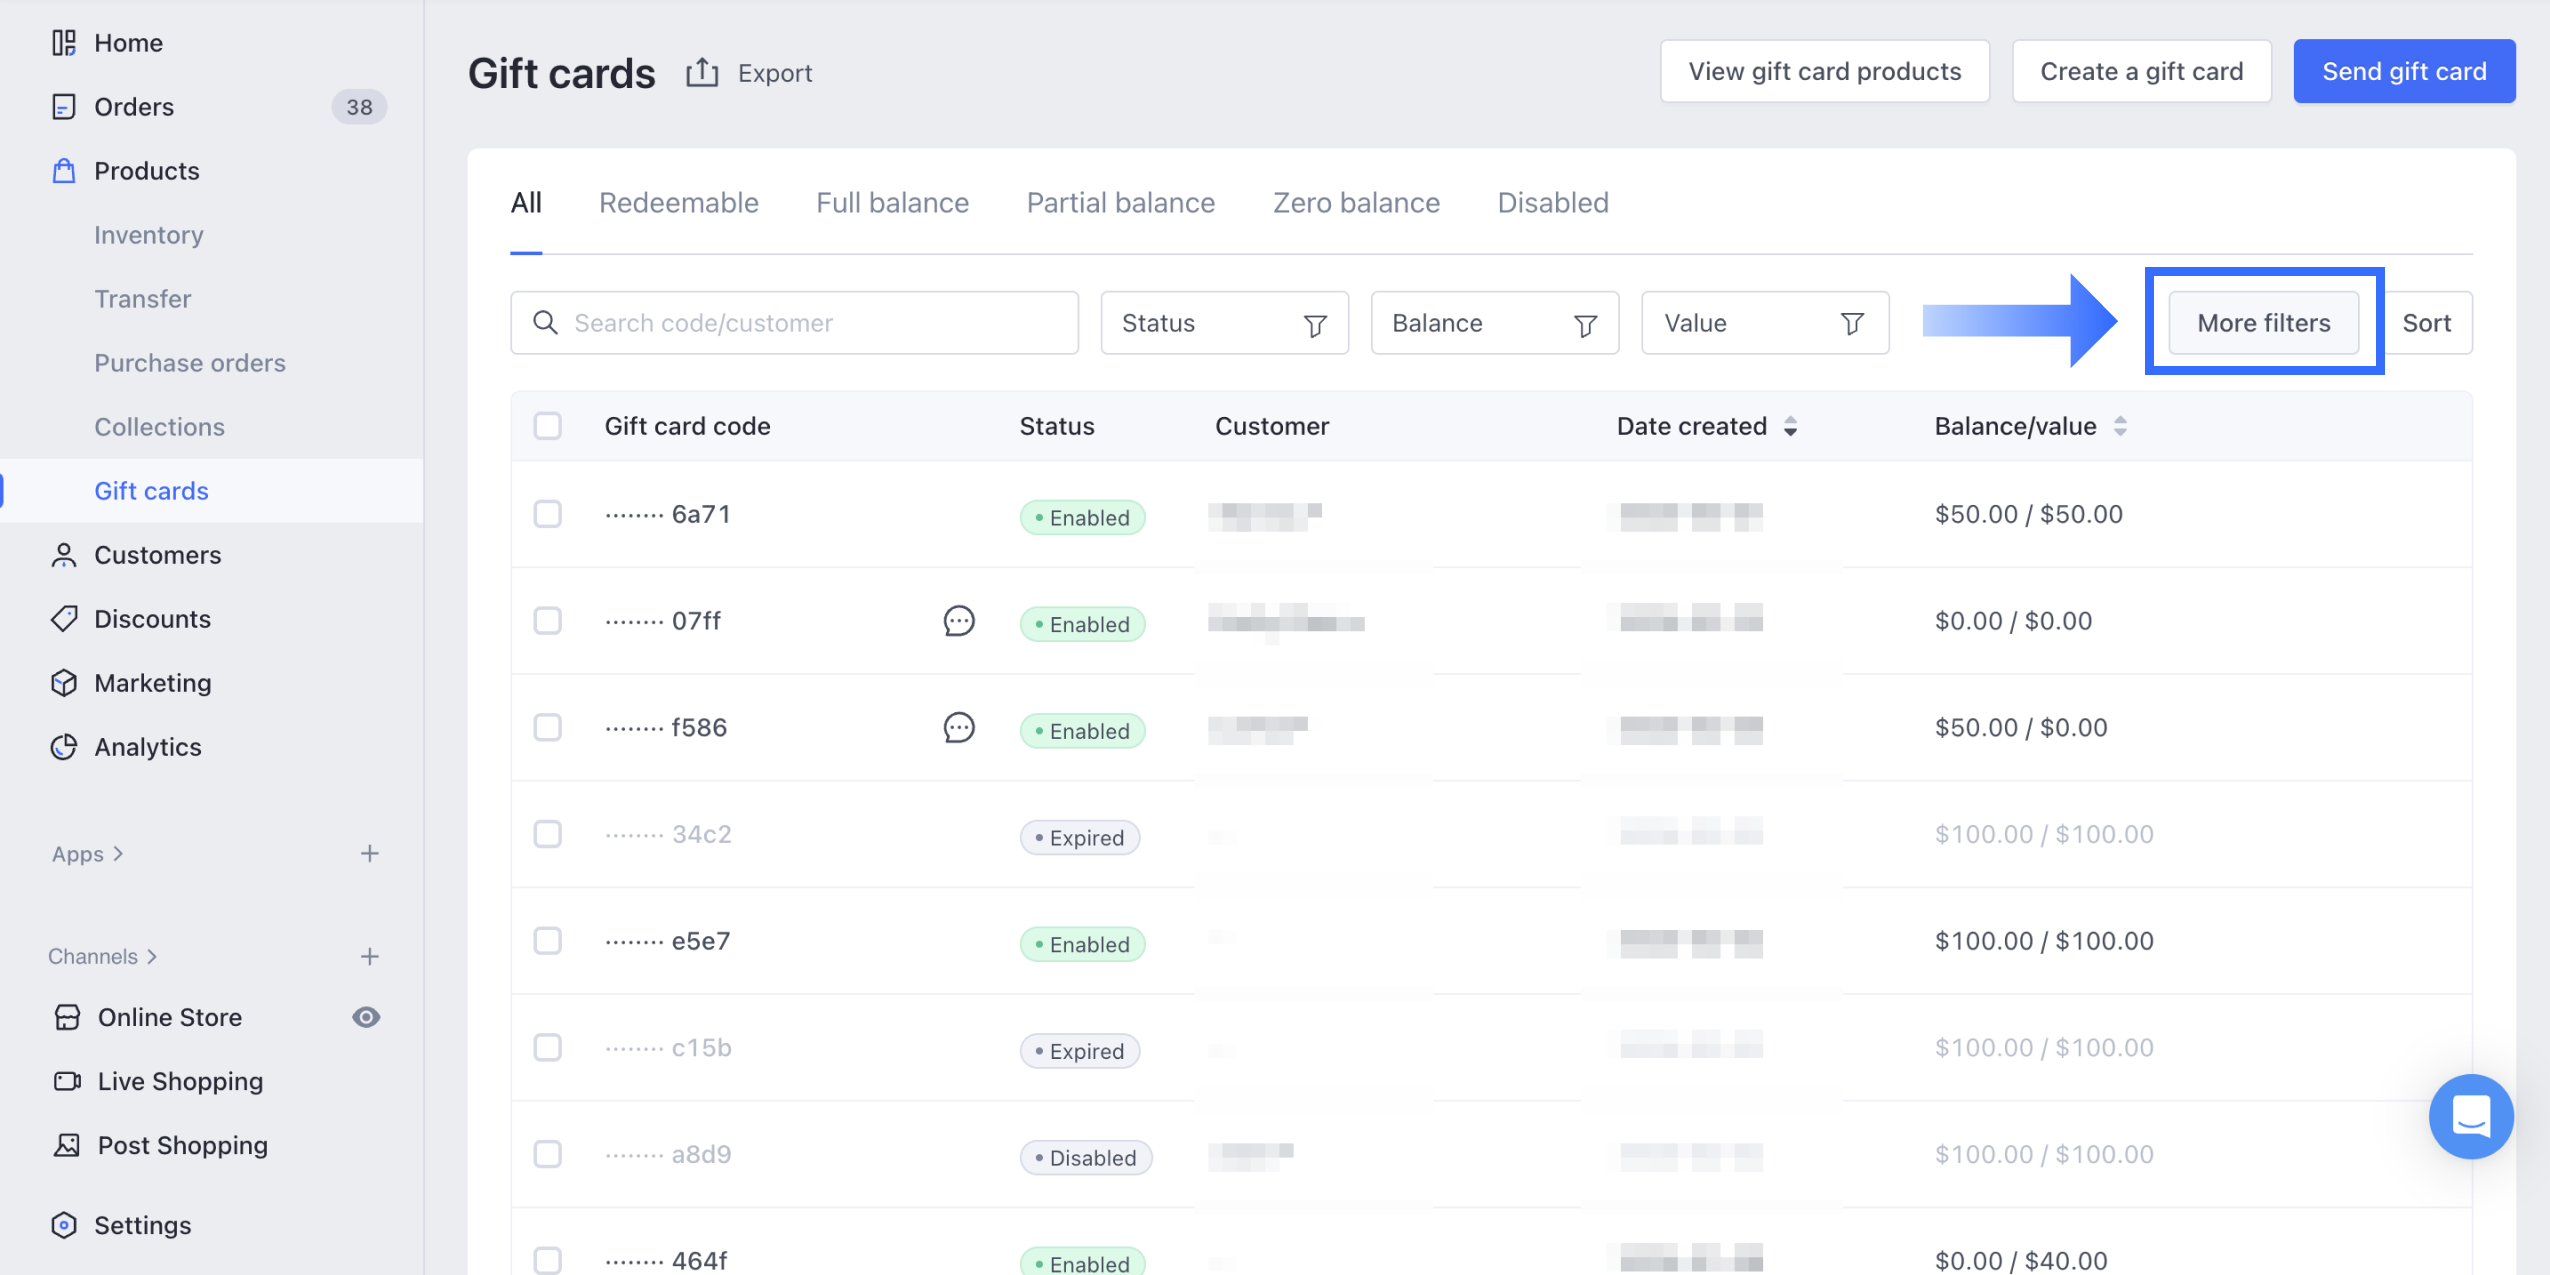Viewport: 2550px width, 1275px height.
Task: Click the Analytics pie chart icon
Action: (x=64, y=747)
